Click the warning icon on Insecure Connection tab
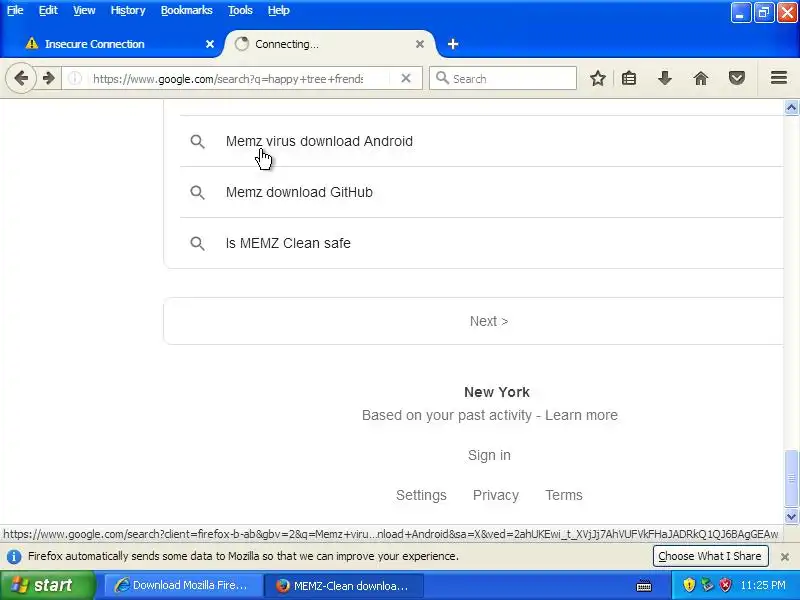Viewport: 800px width, 600px height. [x=32, y=43]
